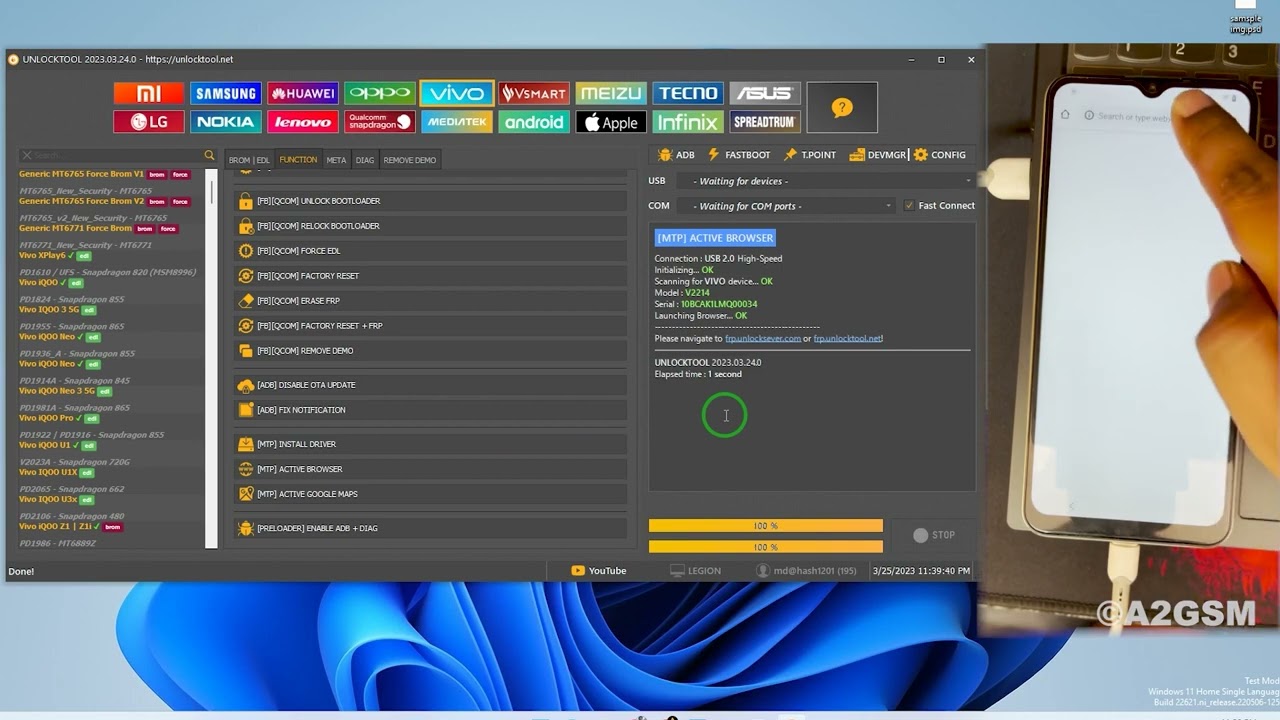Click the model list vertical scrollbar
Image resolution: width=1280 pixels, height=720 pixels.
click(211, 358)
